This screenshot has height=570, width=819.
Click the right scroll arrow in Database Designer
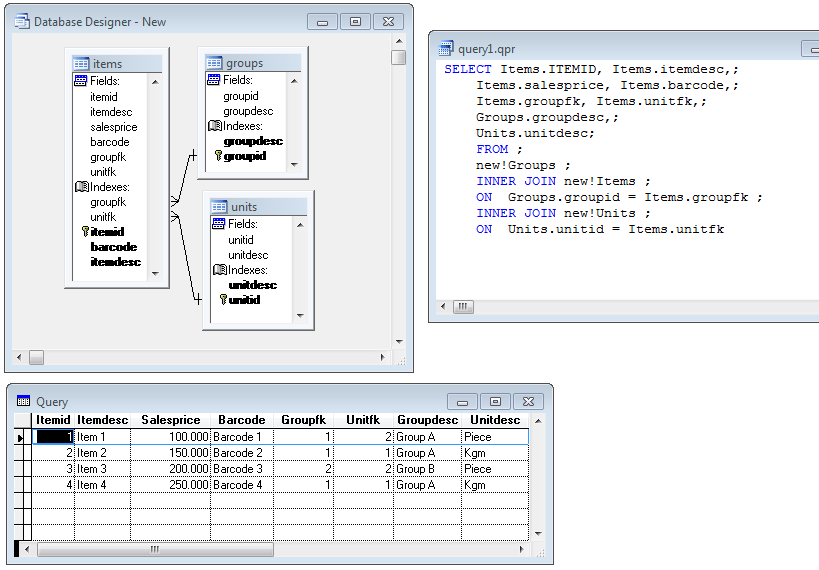click(382, 357)
